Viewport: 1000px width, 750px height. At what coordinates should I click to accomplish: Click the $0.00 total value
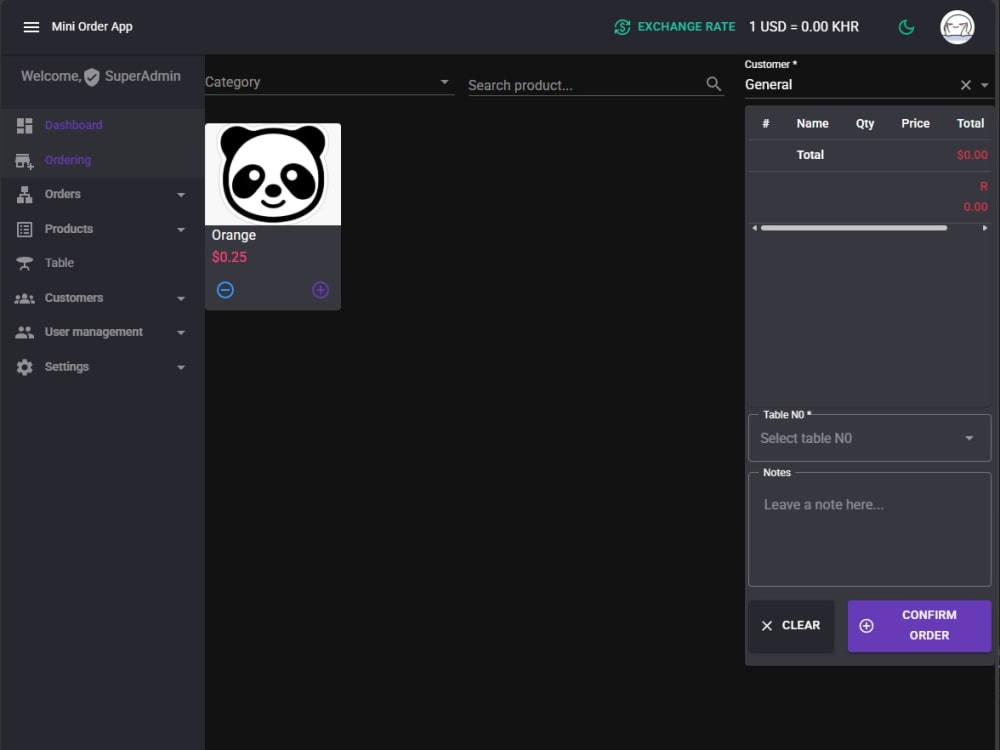(x=972, y=155)
